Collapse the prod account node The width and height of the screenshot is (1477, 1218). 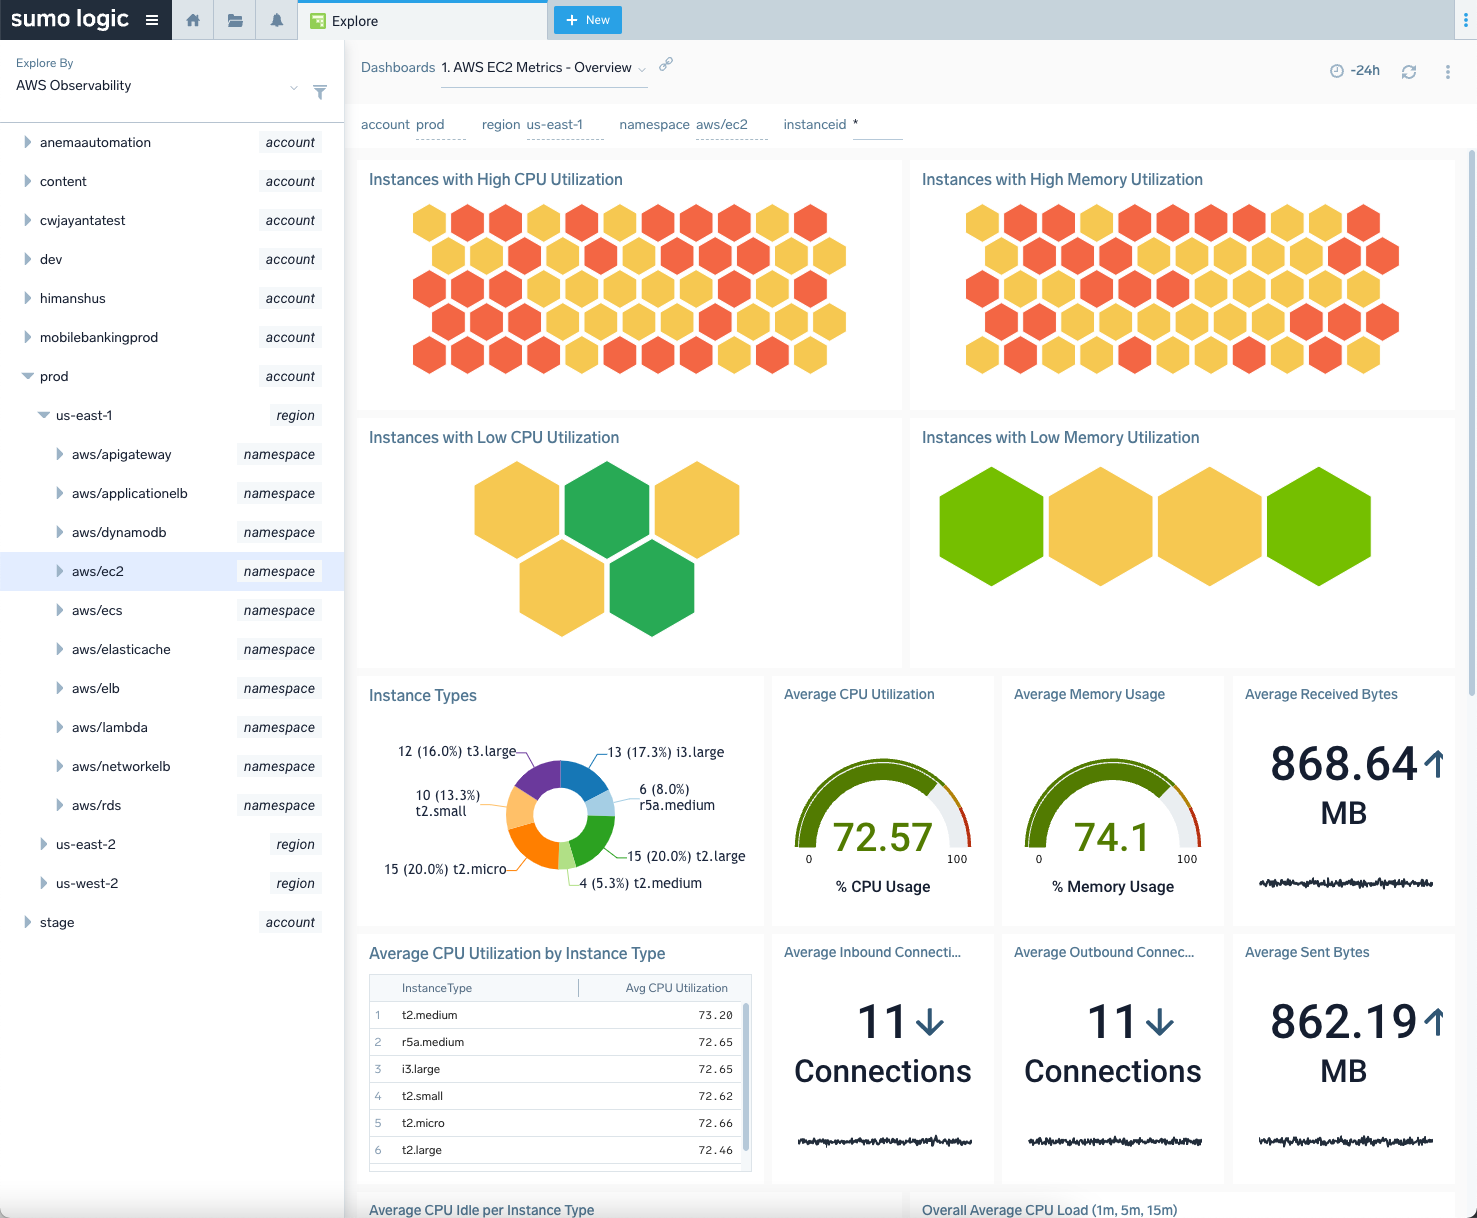[27, 376]
